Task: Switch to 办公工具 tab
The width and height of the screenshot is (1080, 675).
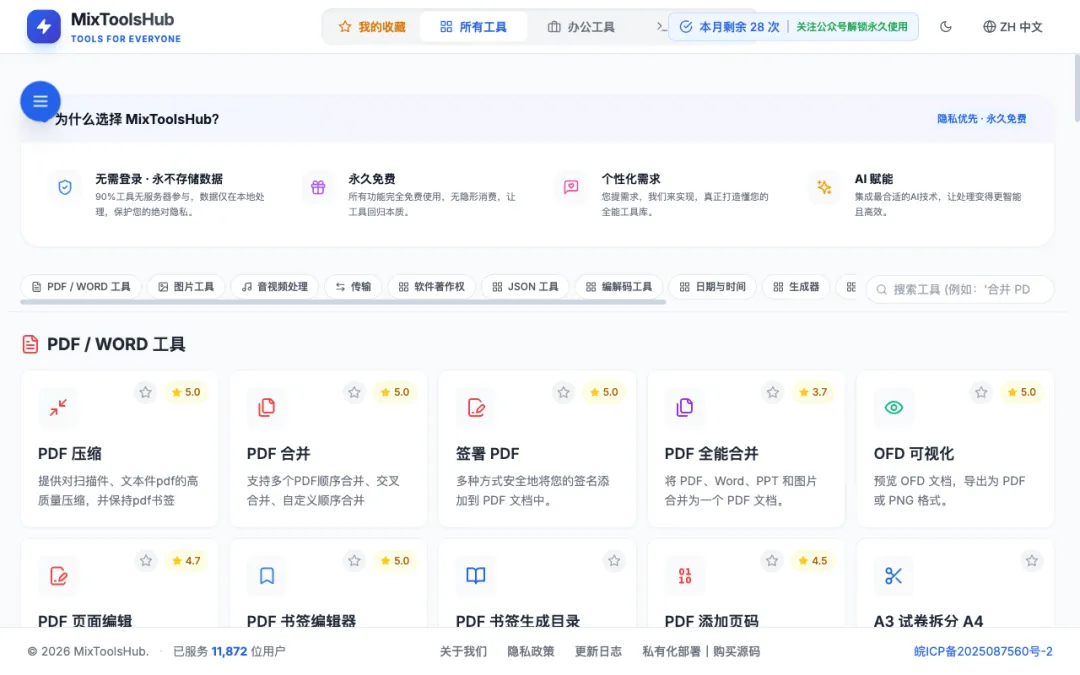Action: click(x=581, y=27)
